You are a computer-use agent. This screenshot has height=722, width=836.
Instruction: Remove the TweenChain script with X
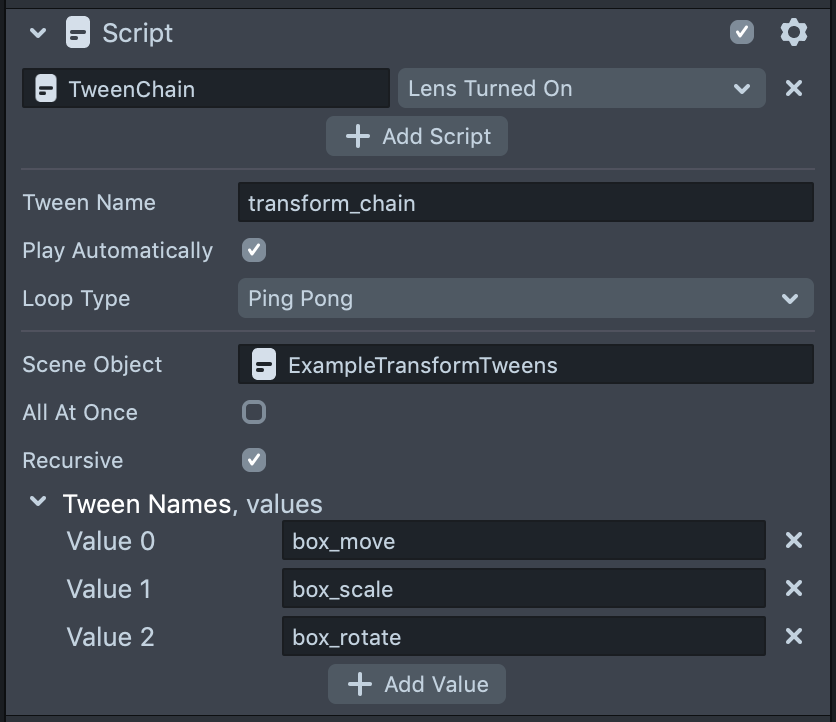(x=793, y=88)
